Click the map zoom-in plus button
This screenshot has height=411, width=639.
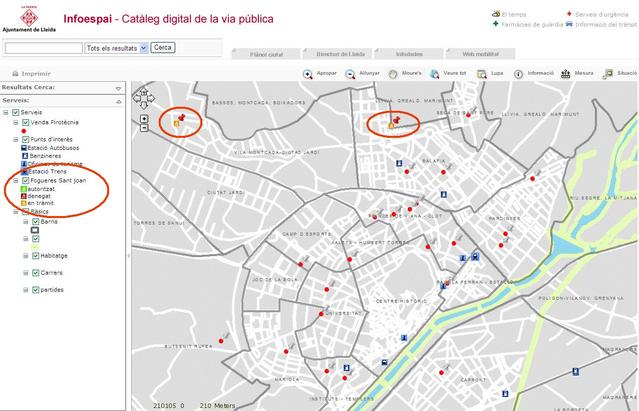pyautogui.click(x=145, y=119)
